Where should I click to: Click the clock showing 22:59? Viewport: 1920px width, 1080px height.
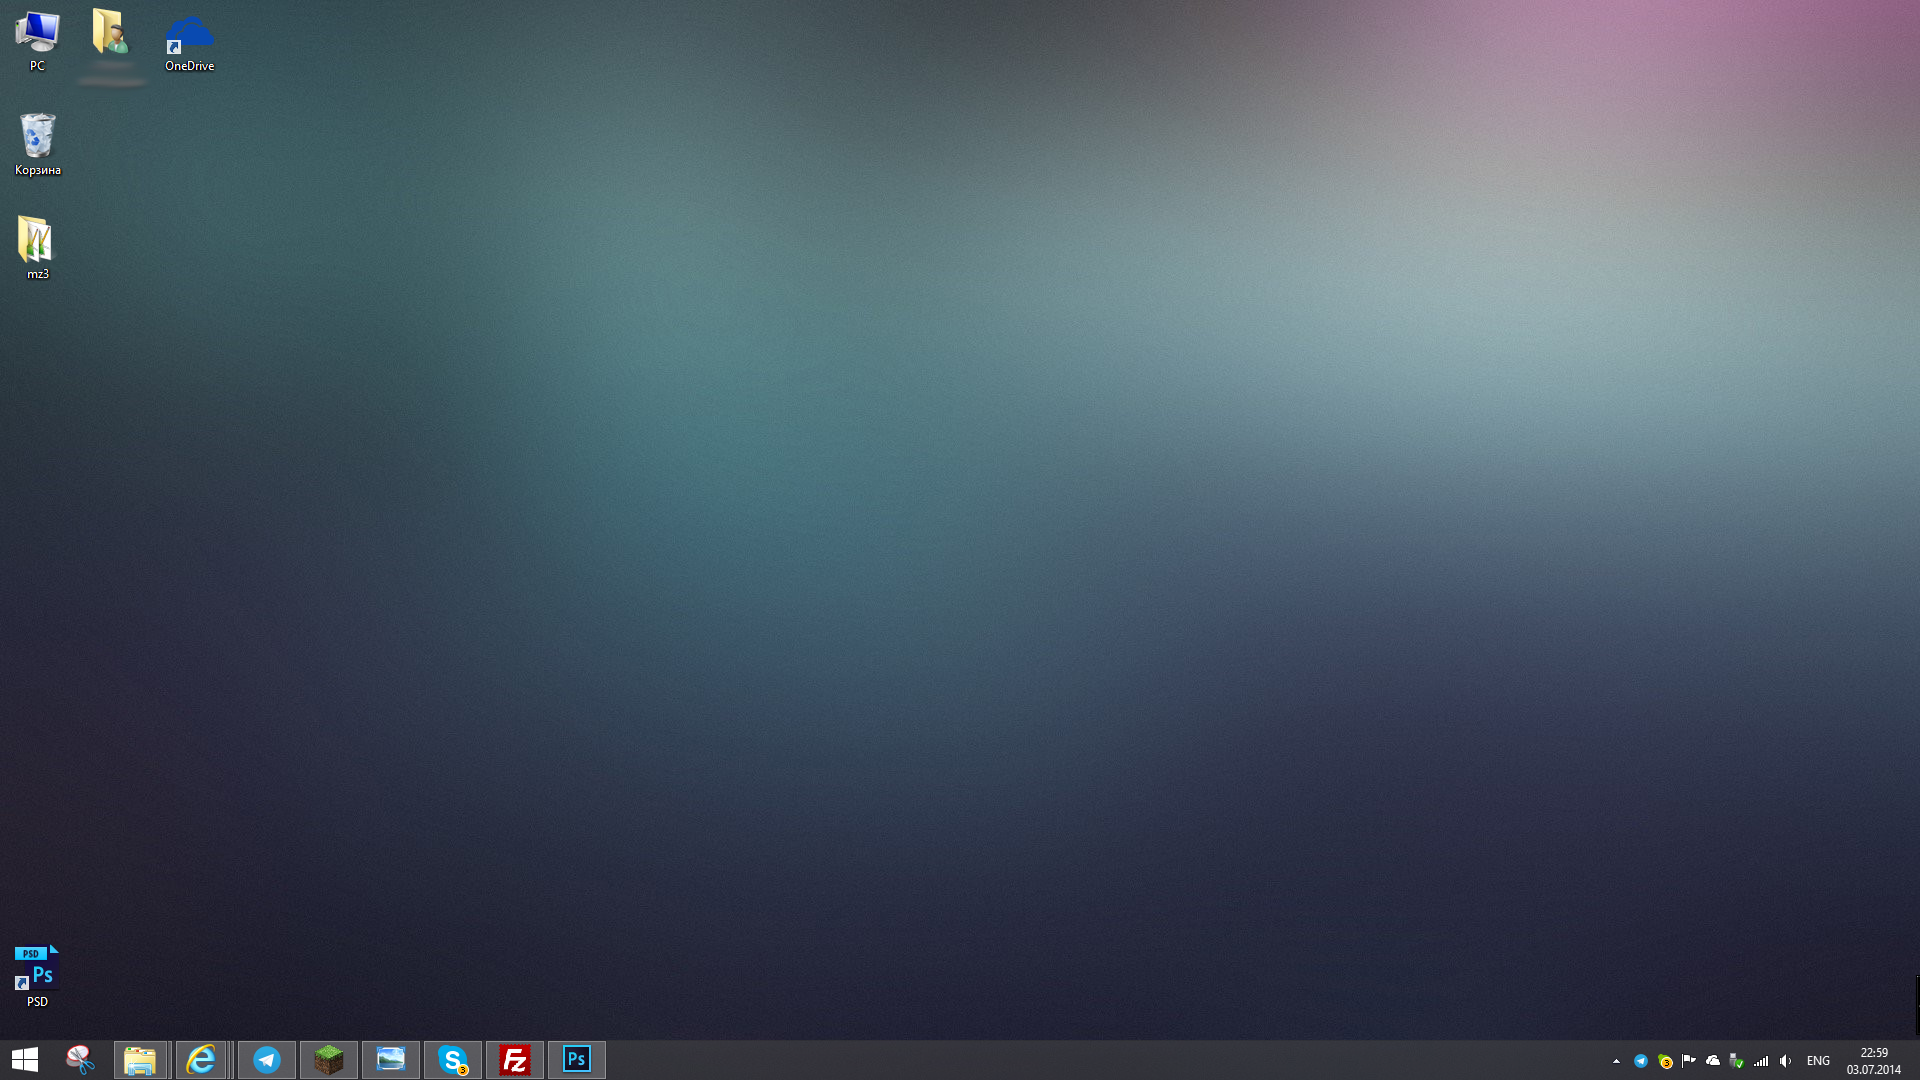pyautogui.click(x=1873, y=1061)
